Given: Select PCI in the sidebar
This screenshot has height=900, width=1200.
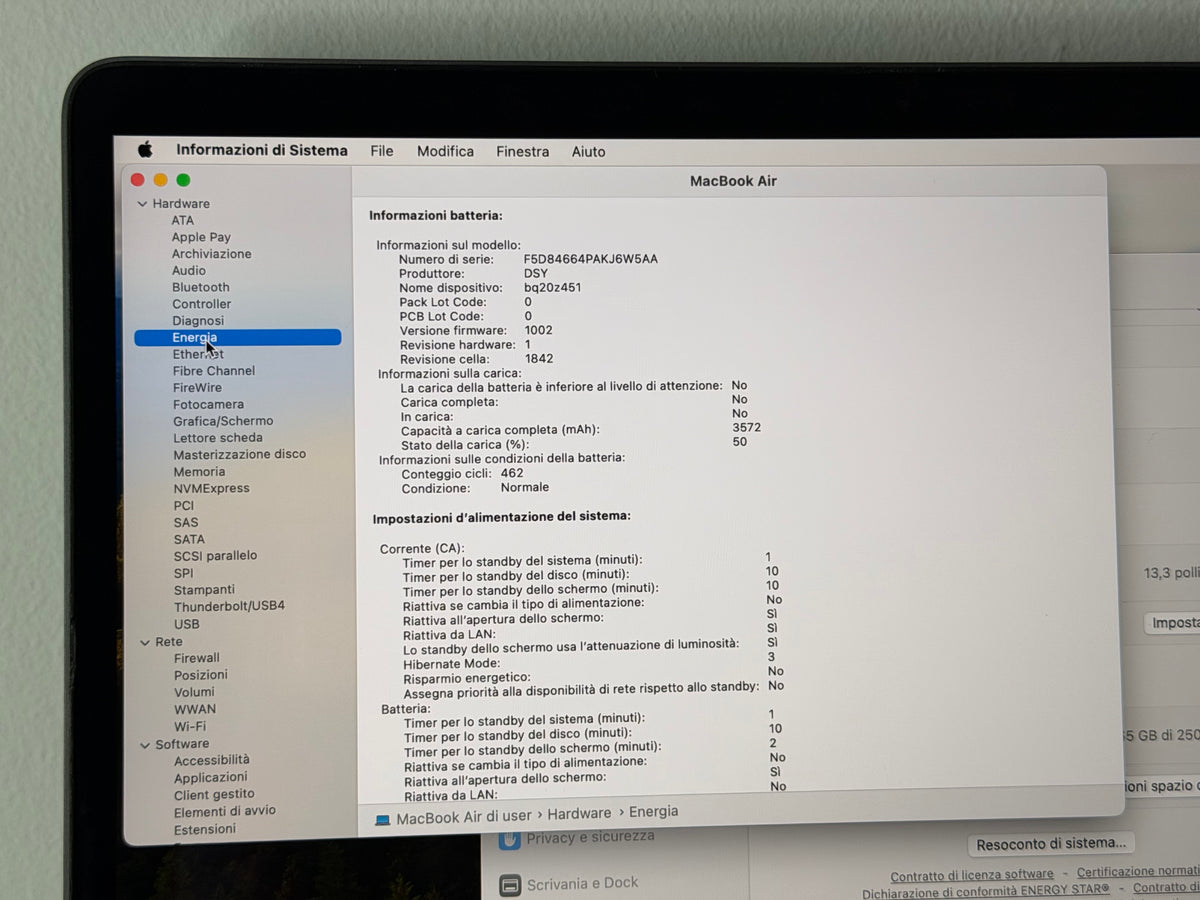Looking at the screenshot, I should (x=184, y=506).
